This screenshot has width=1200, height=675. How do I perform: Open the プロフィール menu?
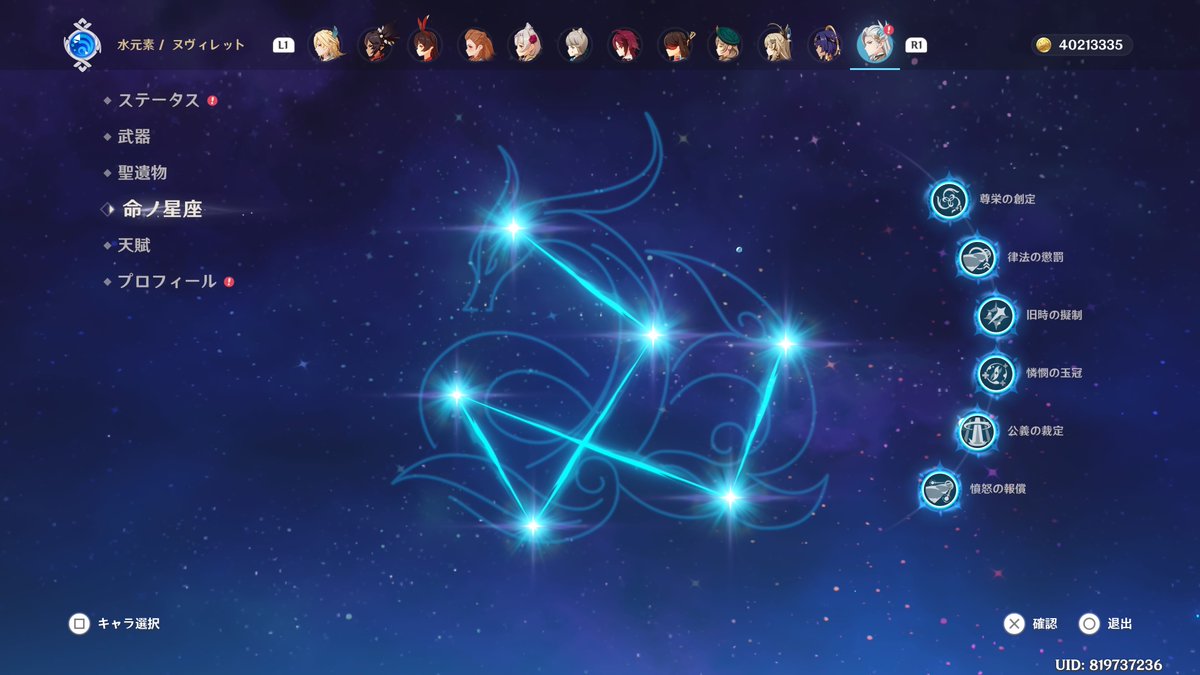pyautogui.click(x=167, y=282)
